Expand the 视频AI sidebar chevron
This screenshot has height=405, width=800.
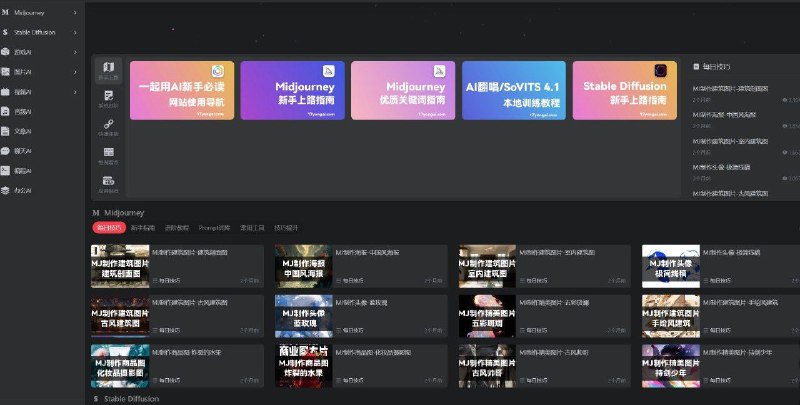tap(75, 92)
